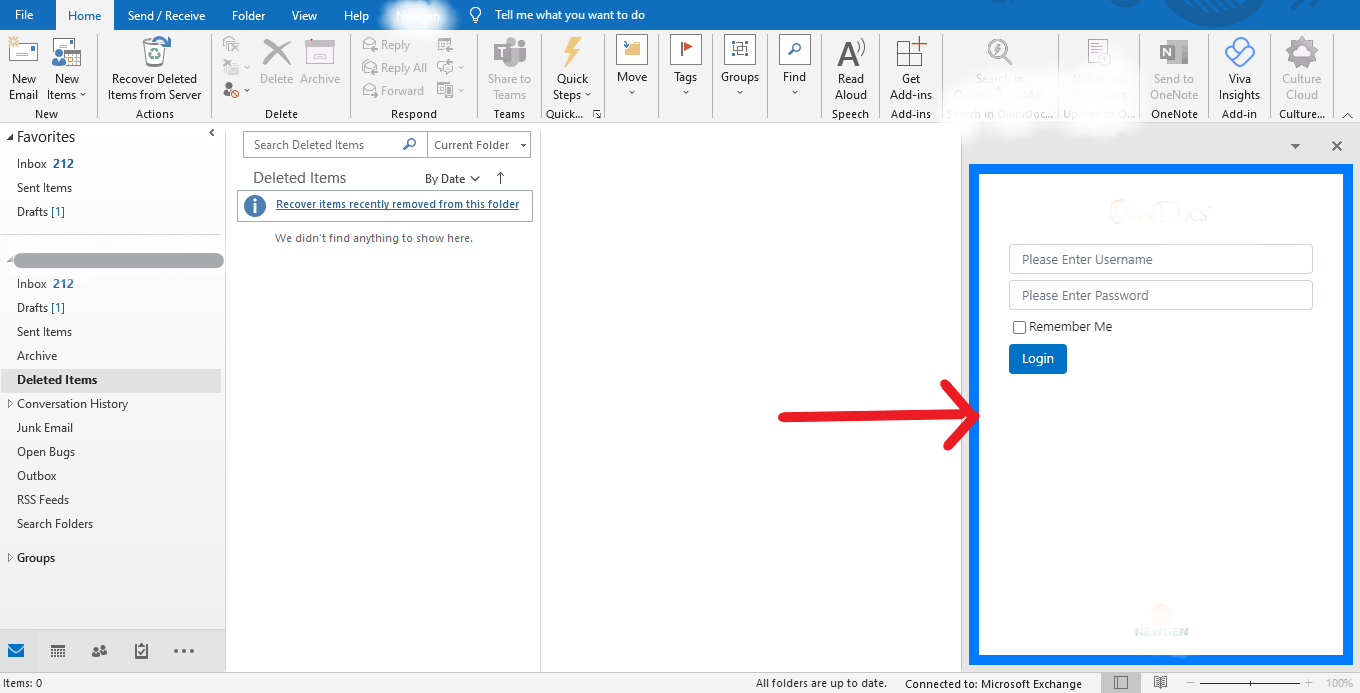Click the Ignore conversation icon

click(231, 45)
